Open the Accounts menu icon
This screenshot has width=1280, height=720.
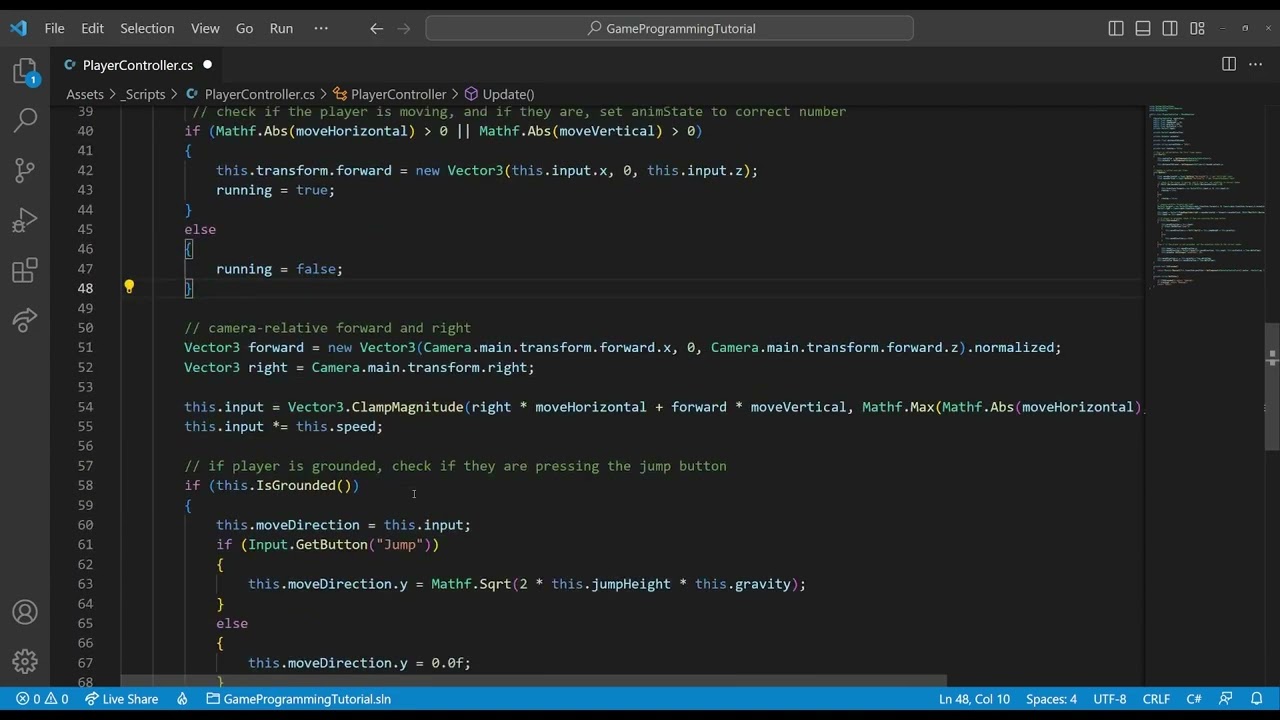click(25, 612)
